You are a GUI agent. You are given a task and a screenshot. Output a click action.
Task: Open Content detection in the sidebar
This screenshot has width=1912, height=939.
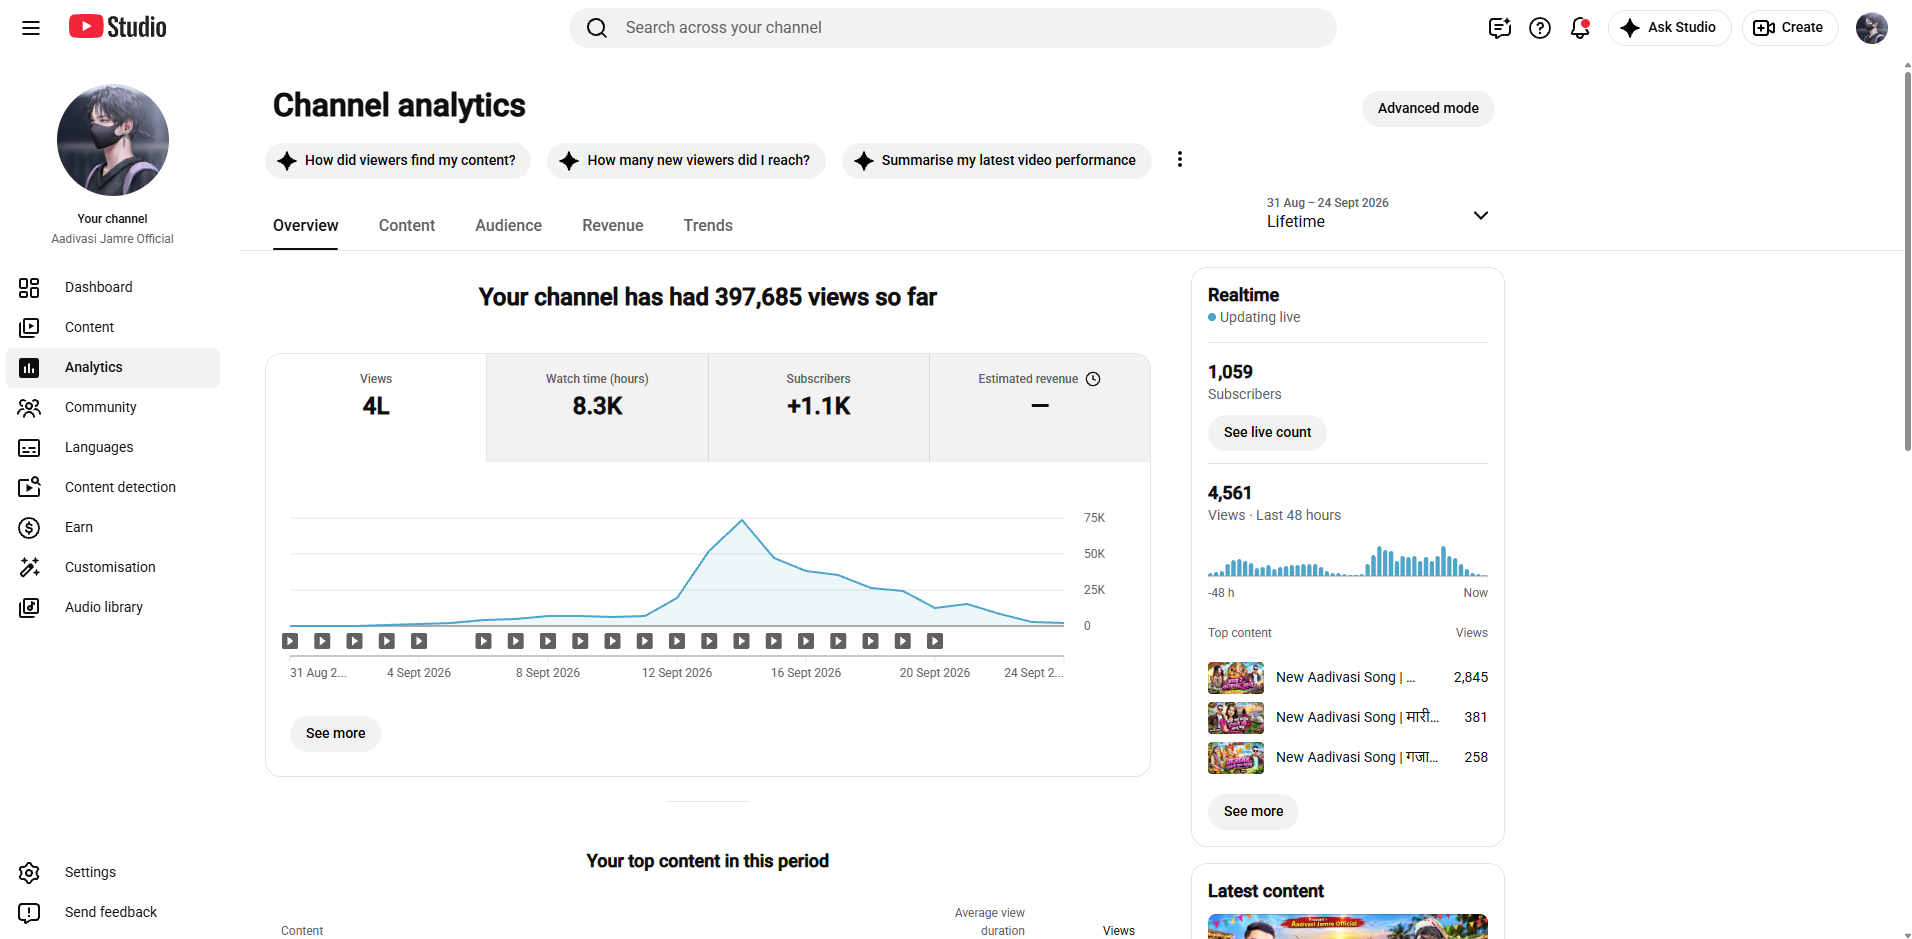coord(112,488)
